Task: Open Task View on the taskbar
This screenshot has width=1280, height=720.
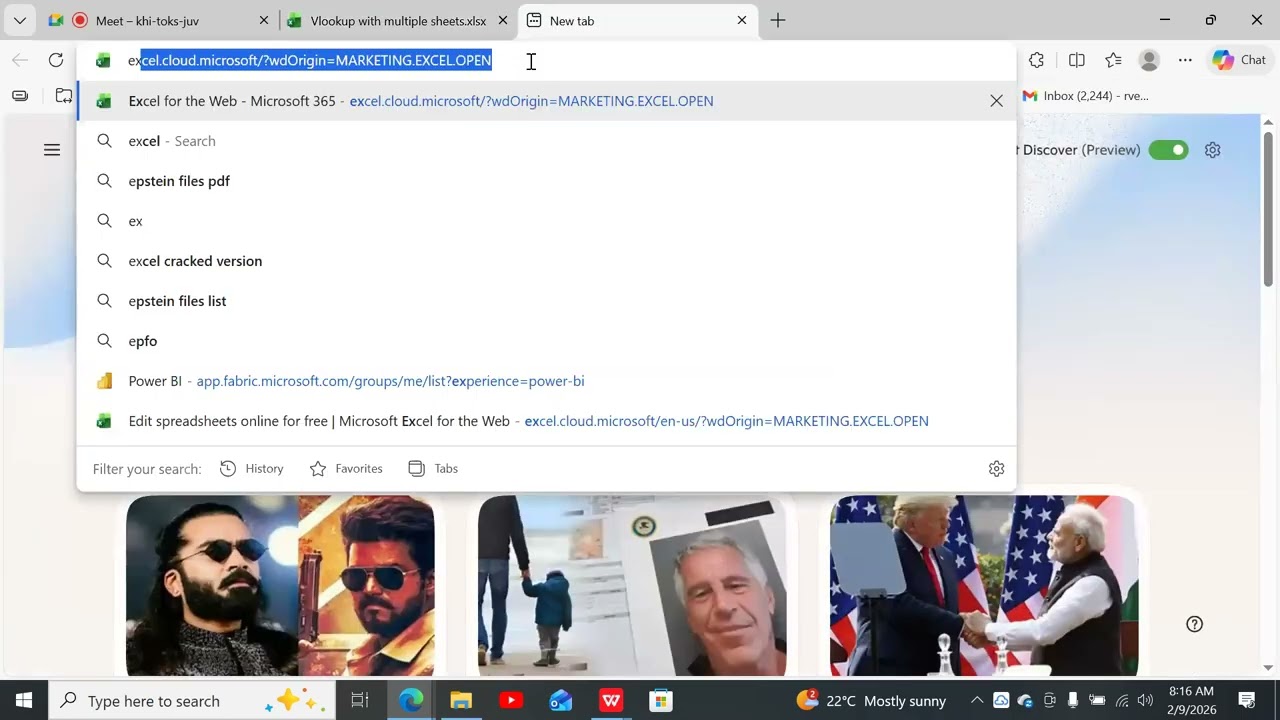Action: [360, 700]
